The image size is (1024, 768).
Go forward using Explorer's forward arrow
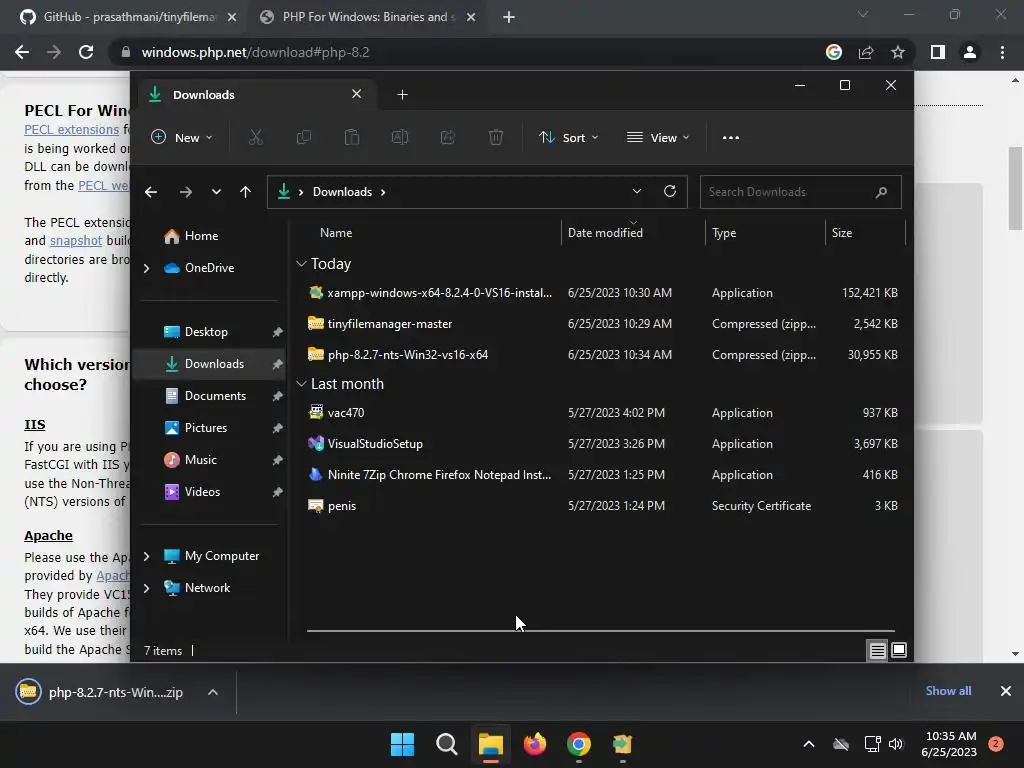[x=185, y=192]
